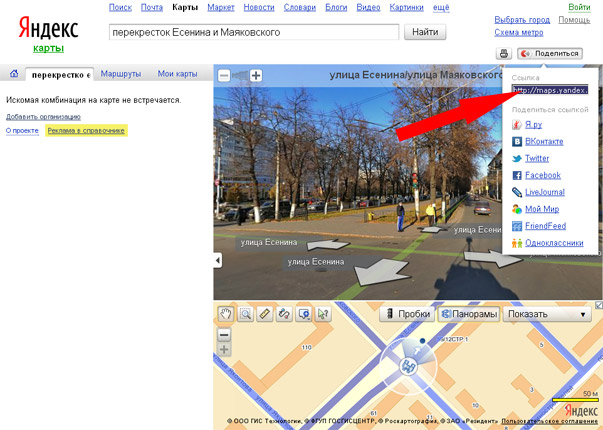603x430 pixels.
Task: Select the add placemark tool icon
Action: click(303, 314)
